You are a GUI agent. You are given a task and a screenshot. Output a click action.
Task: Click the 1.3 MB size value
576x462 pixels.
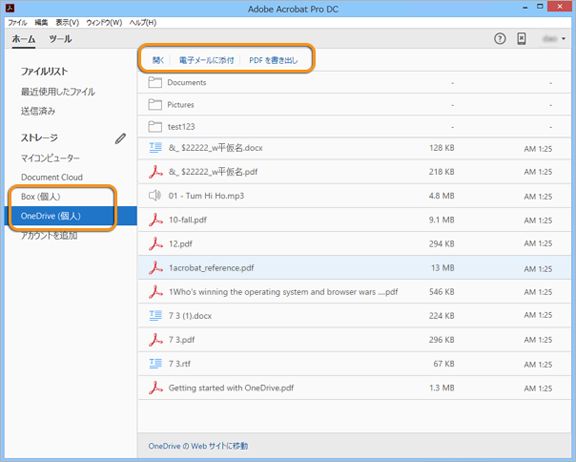442,388
